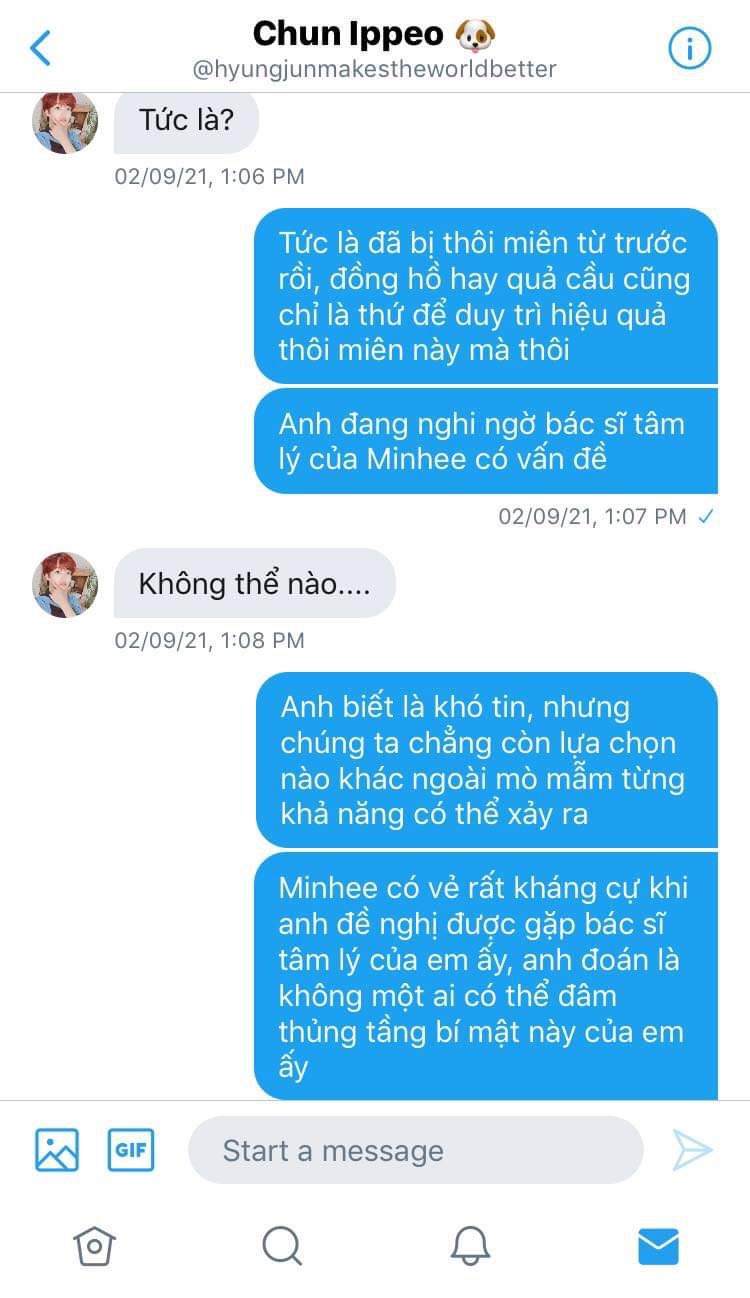This screenshot has height=1298, width=750.
Task: Tap message starting "Minhee có vẻ rất kháng cự"
Action: point(486,976)
